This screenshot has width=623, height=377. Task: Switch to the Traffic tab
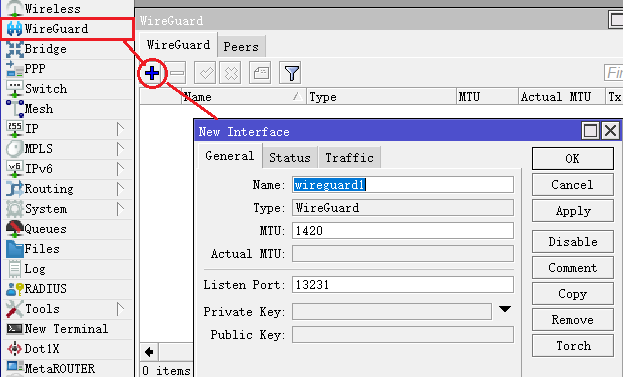(x=349, y=158)
